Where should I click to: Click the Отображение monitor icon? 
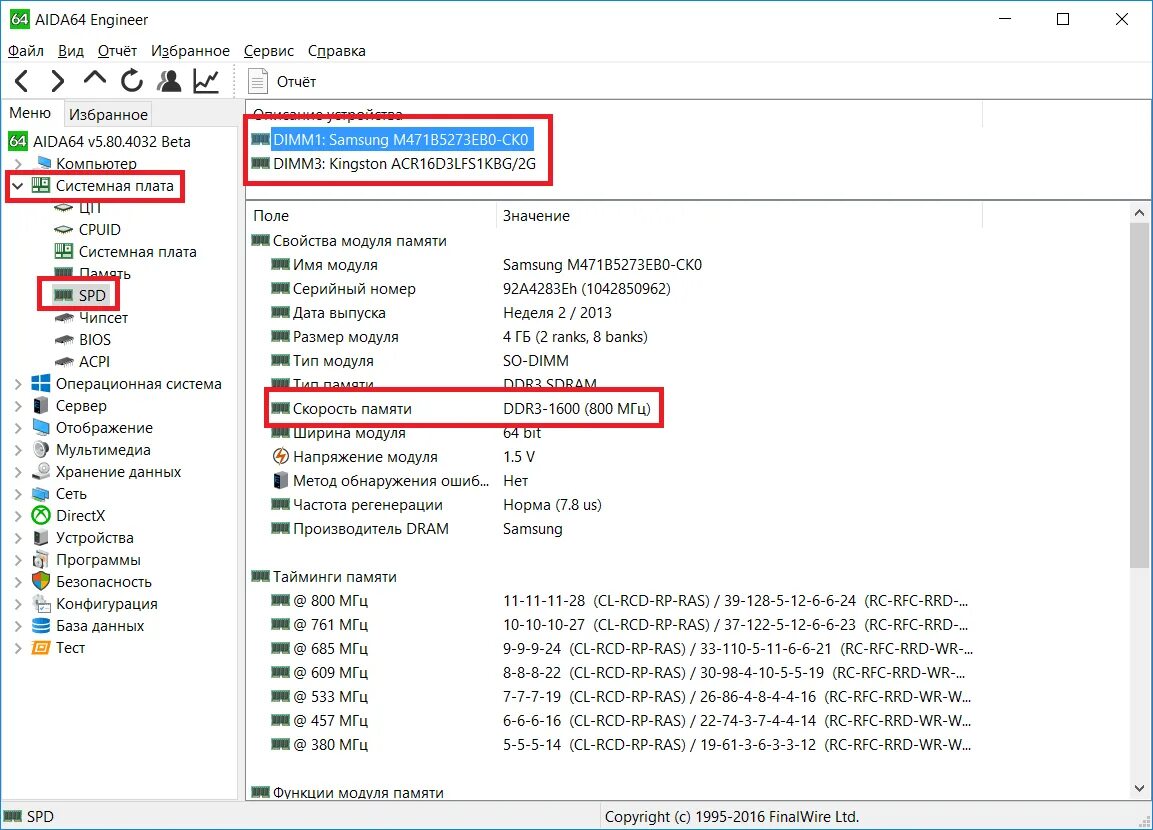tap(41, 428)
